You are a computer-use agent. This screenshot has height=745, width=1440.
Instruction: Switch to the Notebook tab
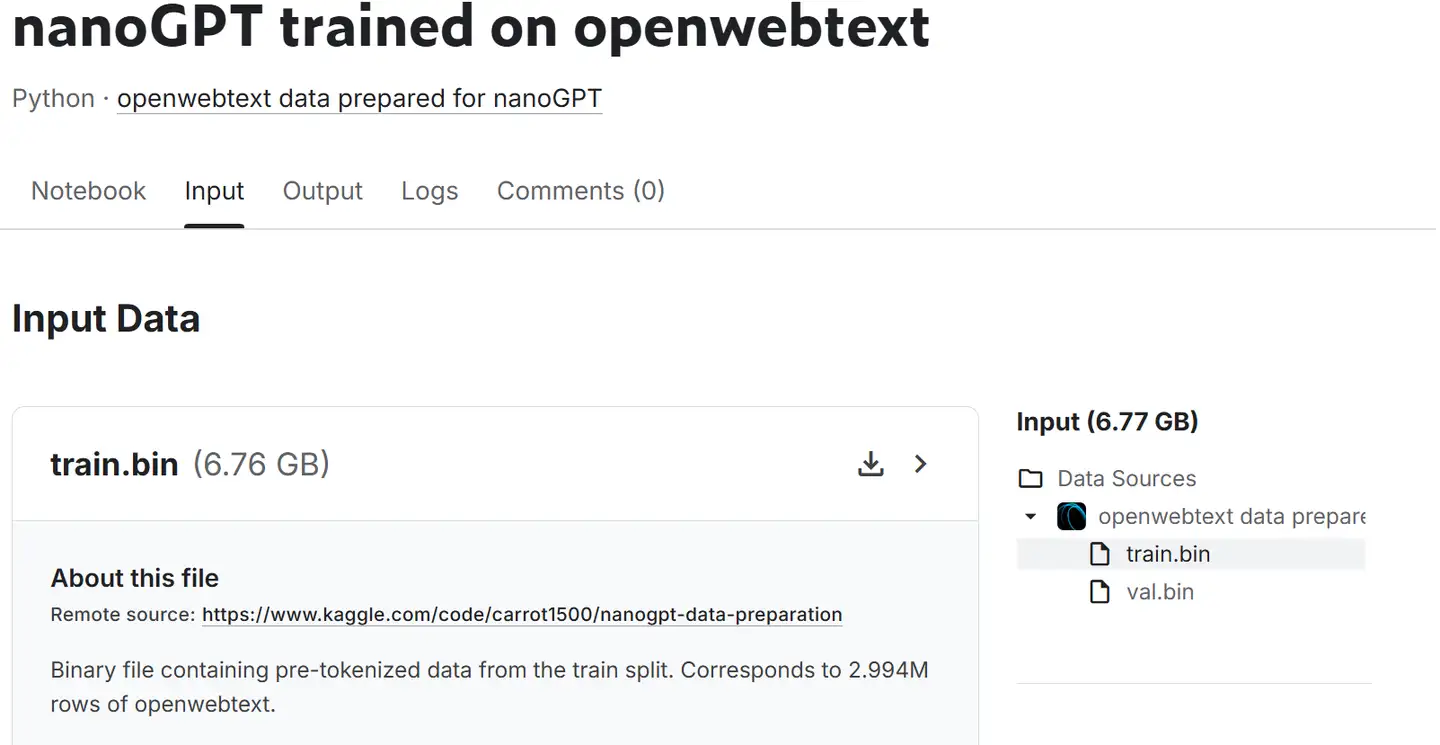[x=89, y=191]
